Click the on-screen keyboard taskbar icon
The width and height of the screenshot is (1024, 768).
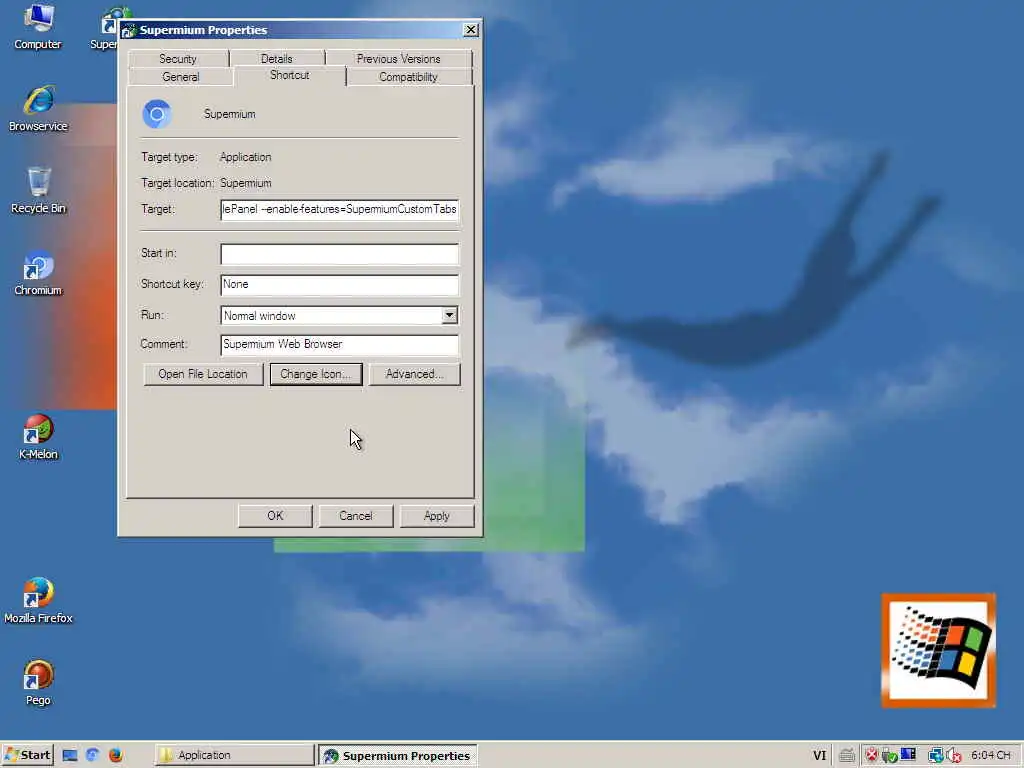coord(847,756)
